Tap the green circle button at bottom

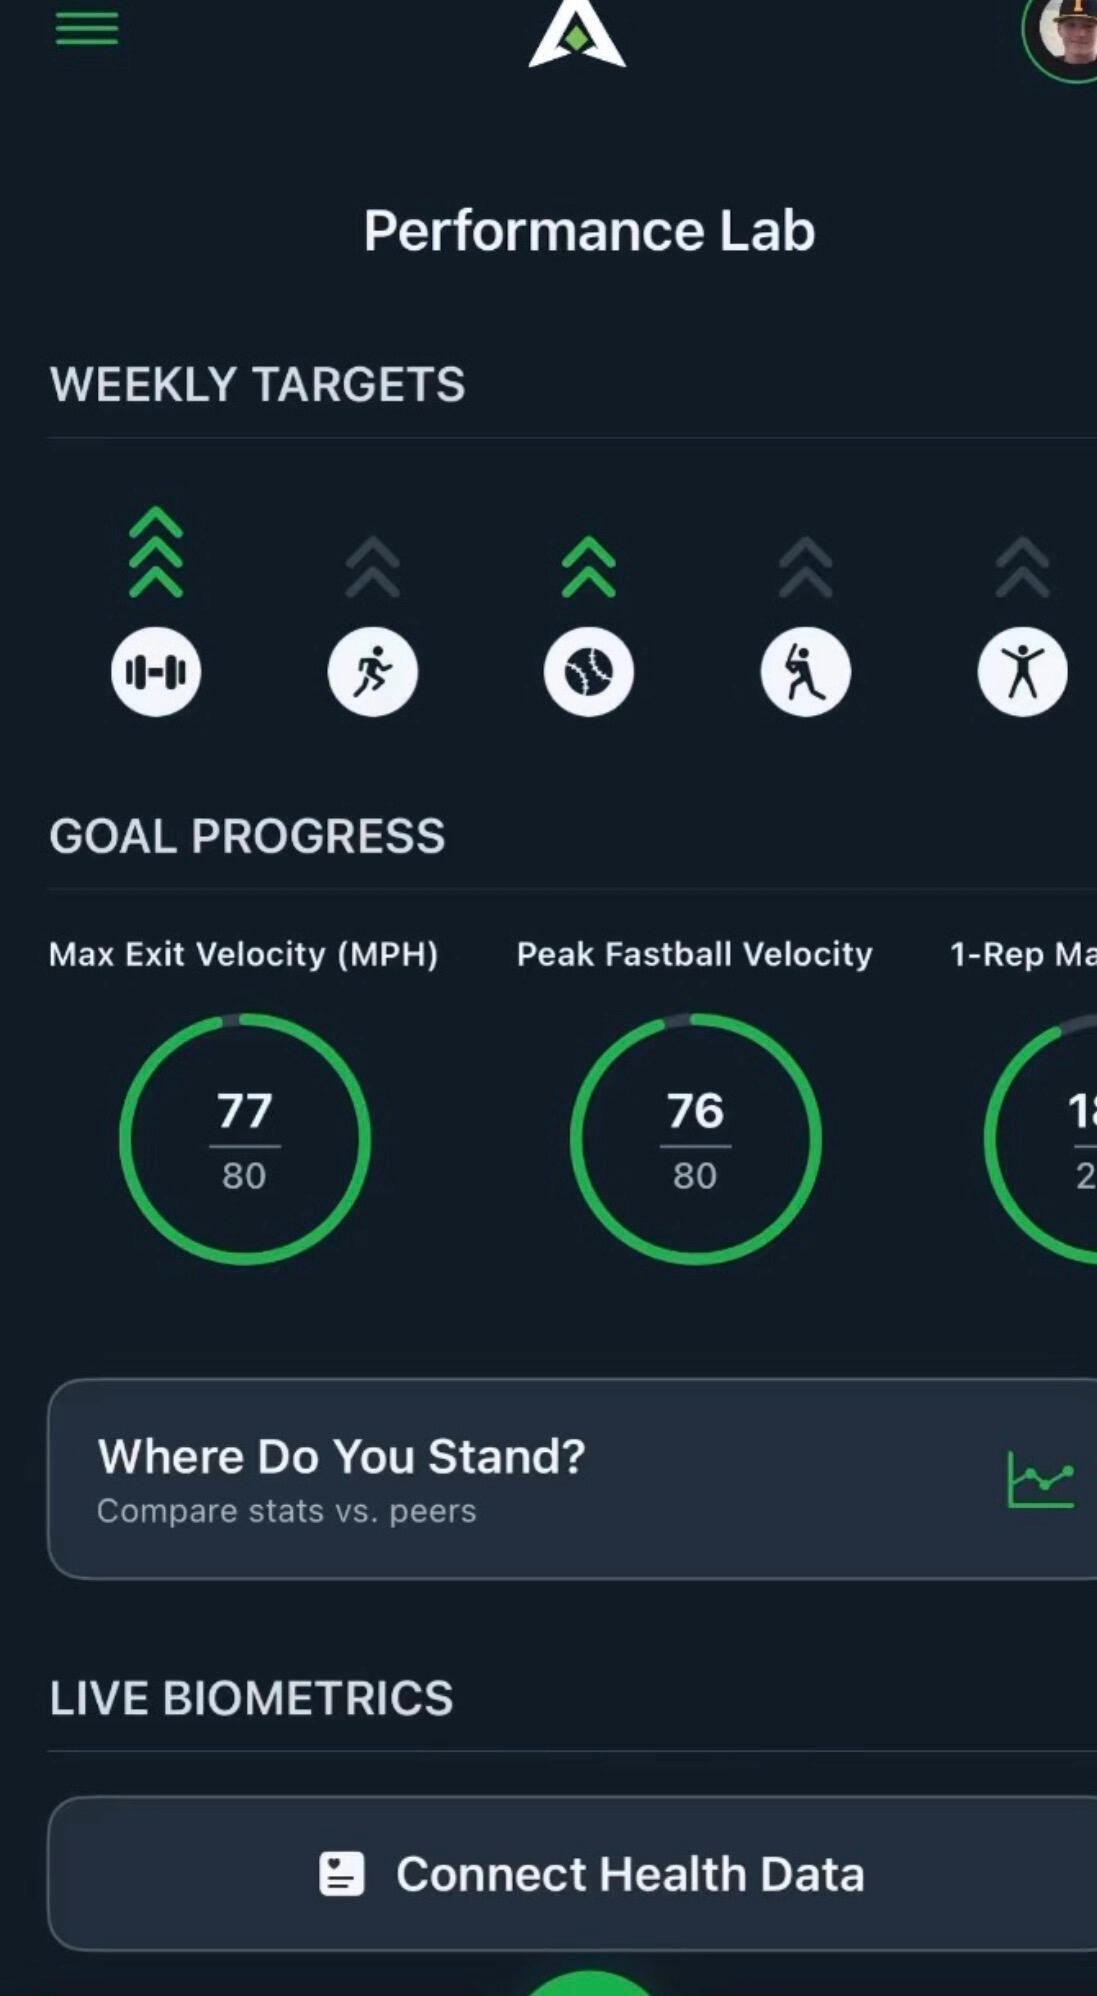[x=590, y=1984]
